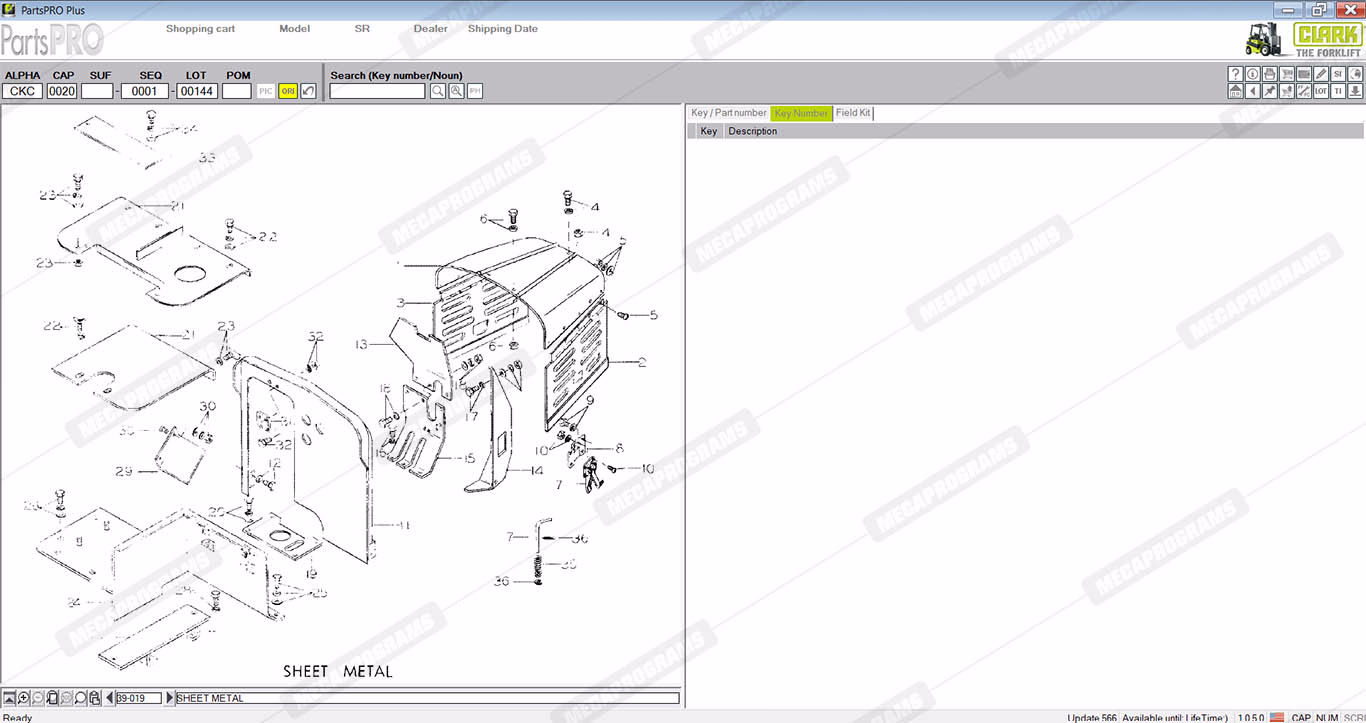Switch to the Key / Part number tab

728,113
